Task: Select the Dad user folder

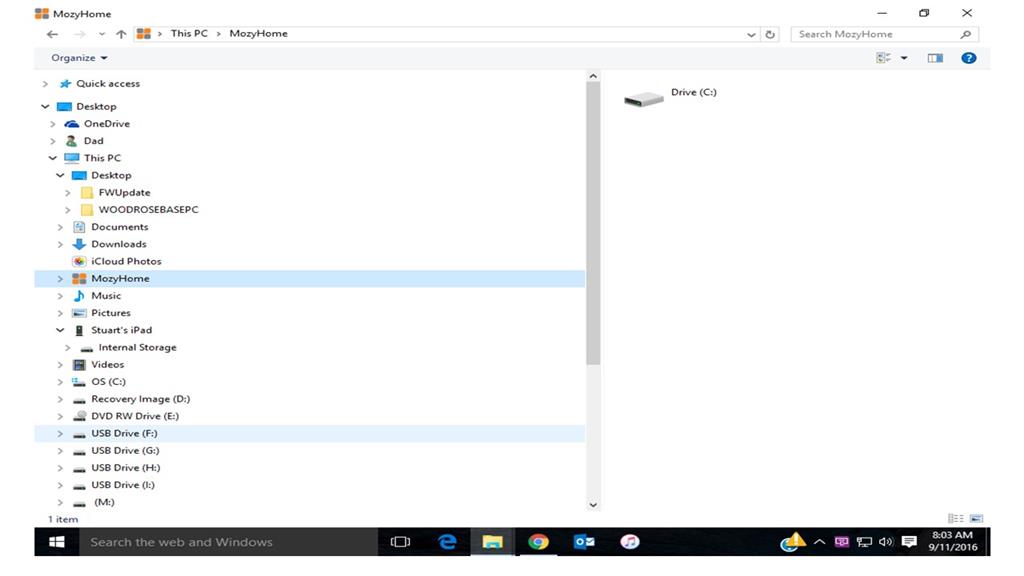Action: tap(93, 140)
